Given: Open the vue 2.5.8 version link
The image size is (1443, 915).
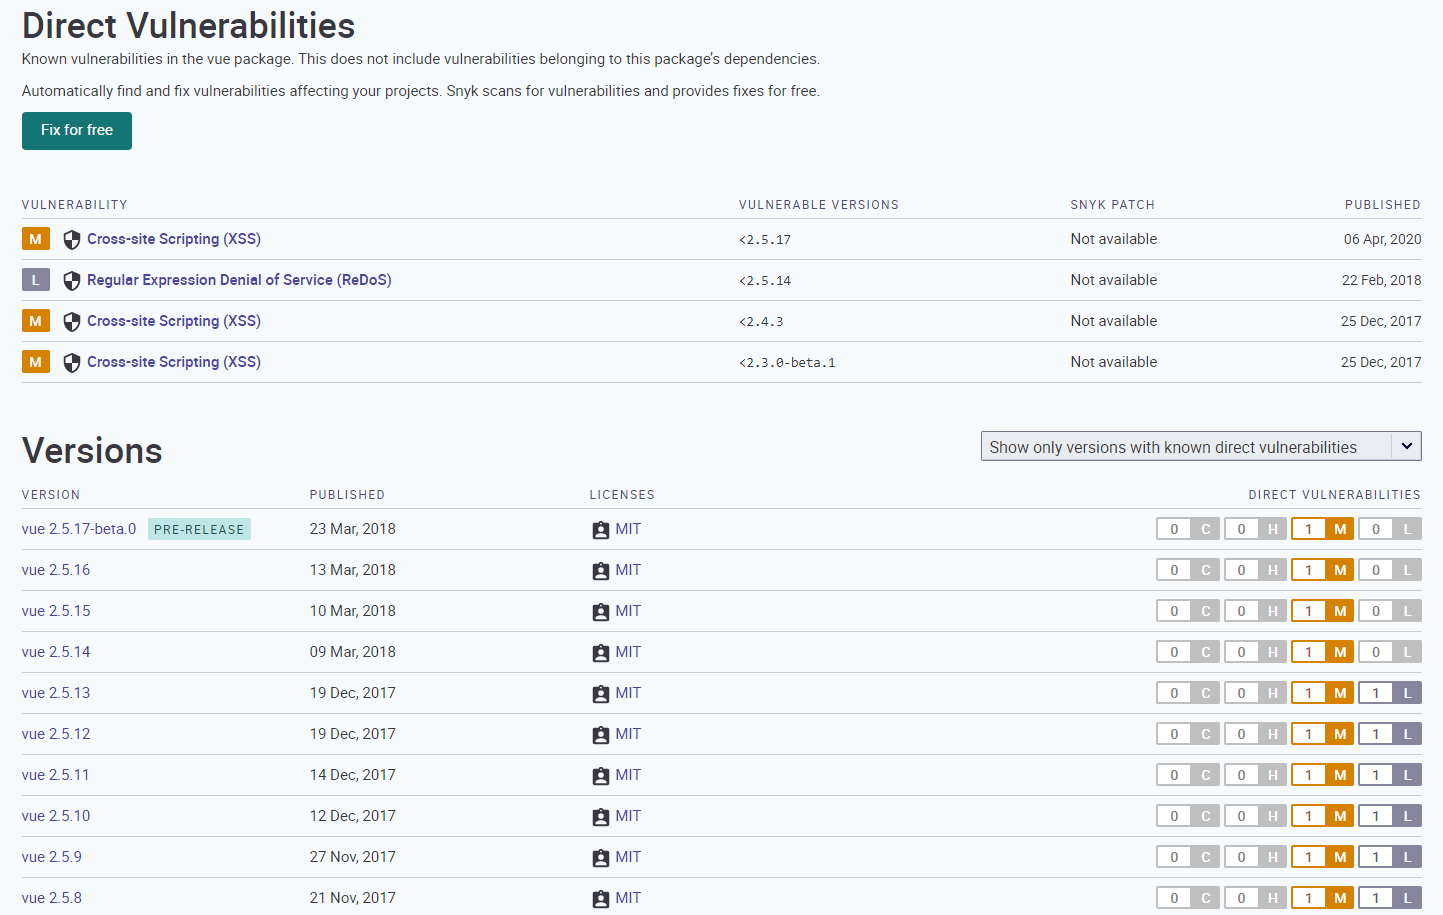Looking at the screenshot, I should coord(52,898).
